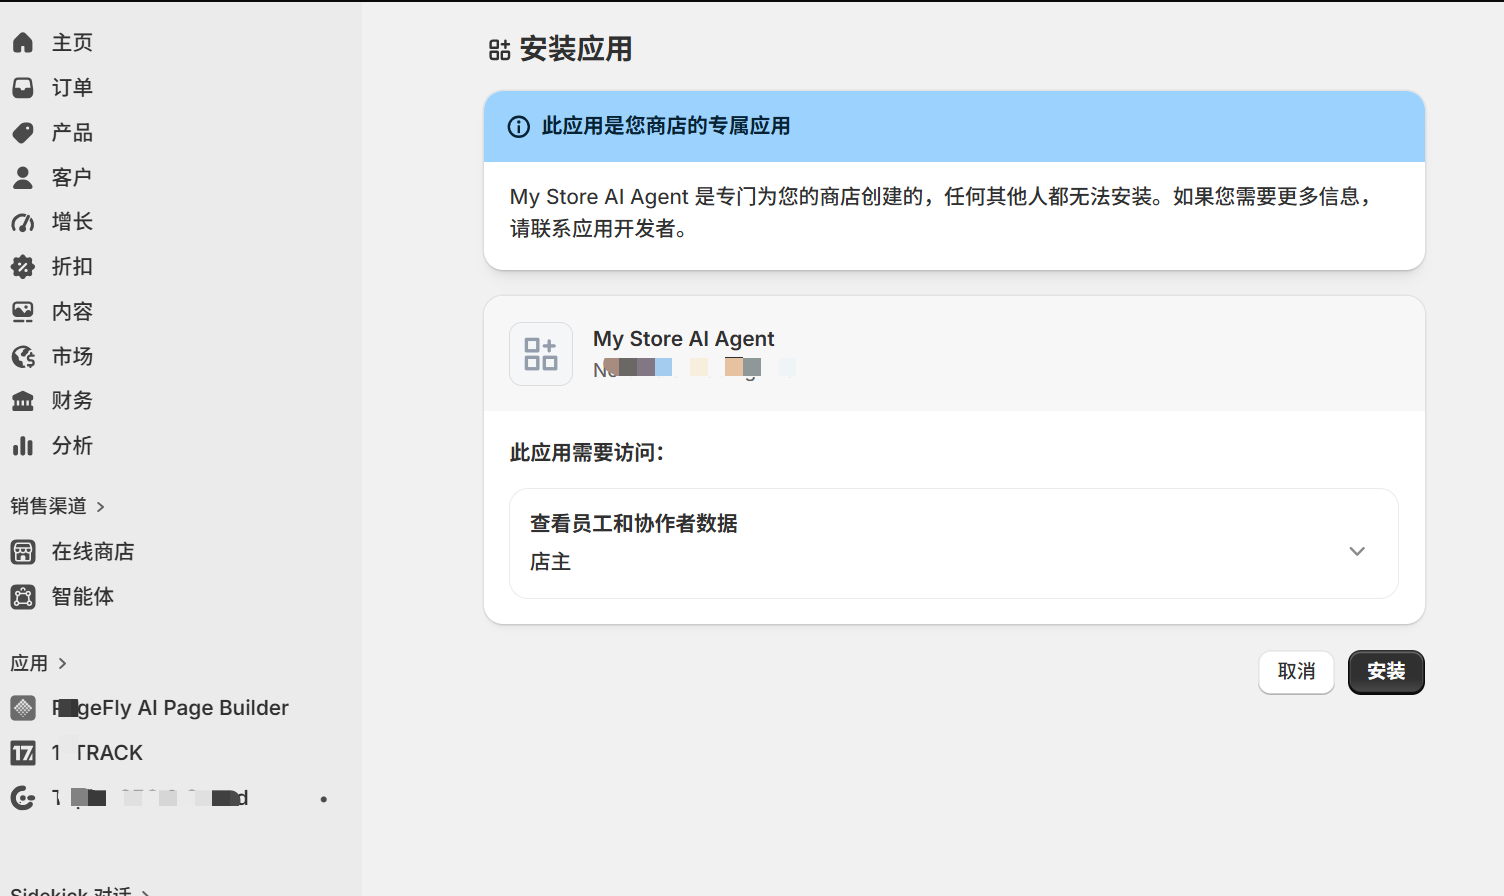Click the 在线商店 online store icon

(x=23, y=551)
